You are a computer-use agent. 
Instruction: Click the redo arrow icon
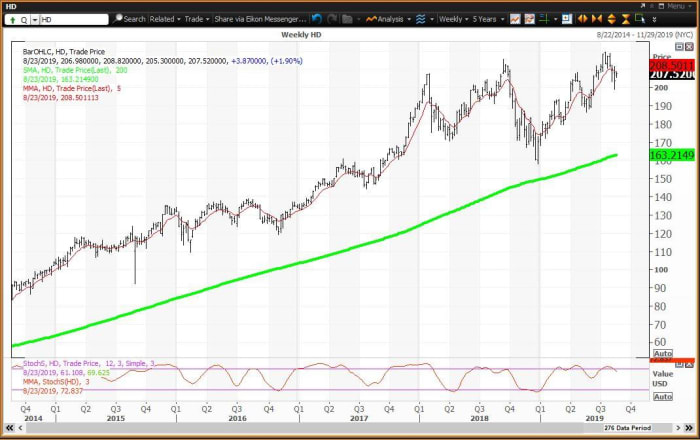pyautogui.click(x=331, y=19)
